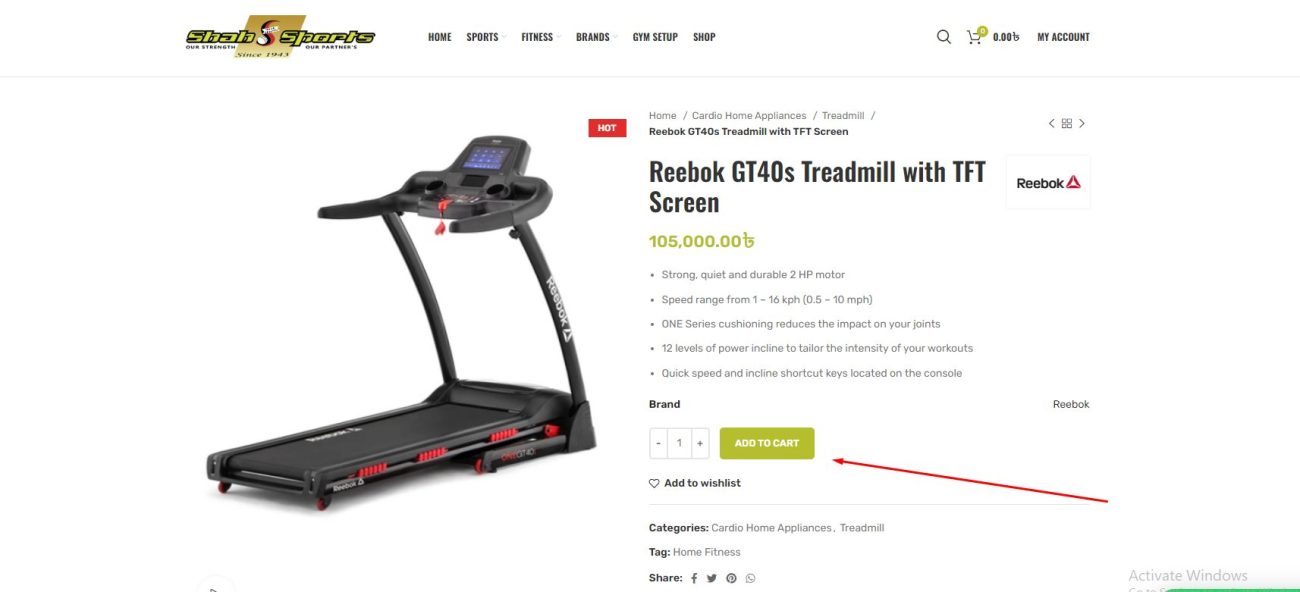The image size is (1300, 592).
Task: Increase quantity with the plus button
Action: [700, 443]
